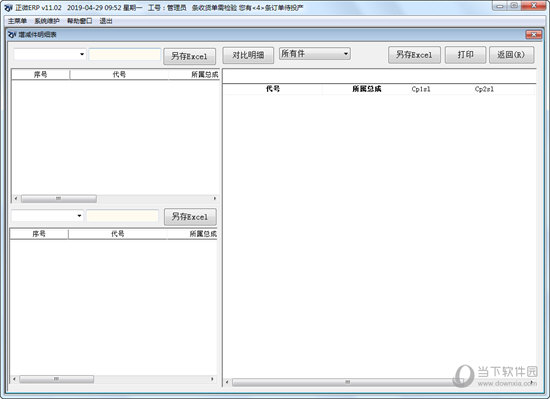
Task: Focus the lower-left yellow text field
Action: [x=122, y=216]
